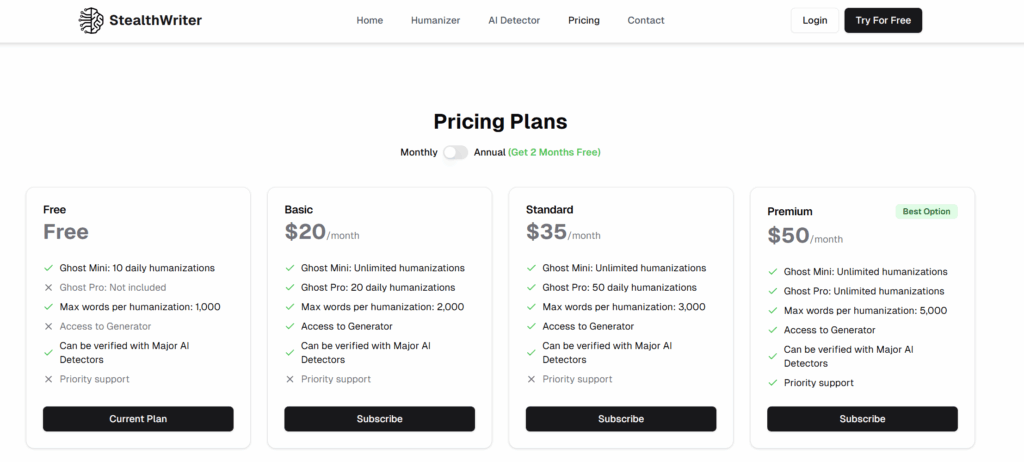The height and width of the screenshot is (462, 1024).
Task: Click the checkmark beside Premium Priority support
Action: point(773,383)
